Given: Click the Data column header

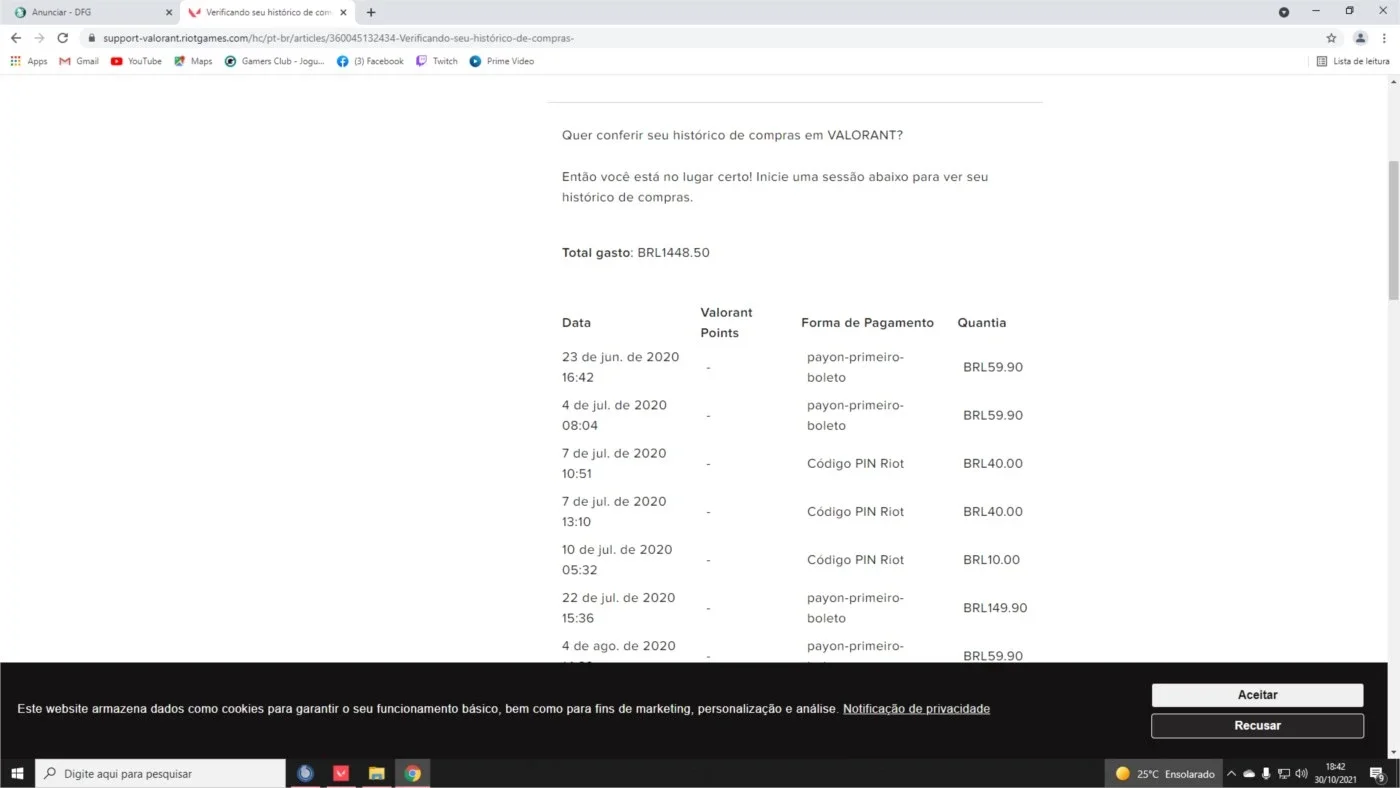Looking at the screenshot, I should pos(576,323).
